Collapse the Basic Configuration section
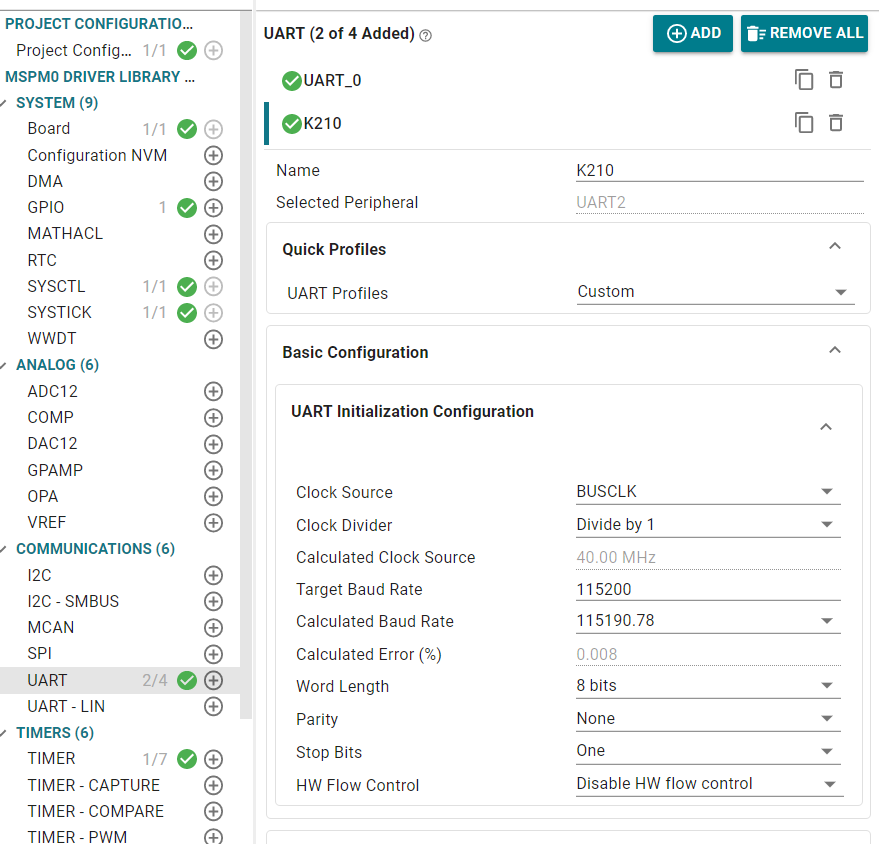The height and width of the screenshot is (844, 879). coord(835,350)
